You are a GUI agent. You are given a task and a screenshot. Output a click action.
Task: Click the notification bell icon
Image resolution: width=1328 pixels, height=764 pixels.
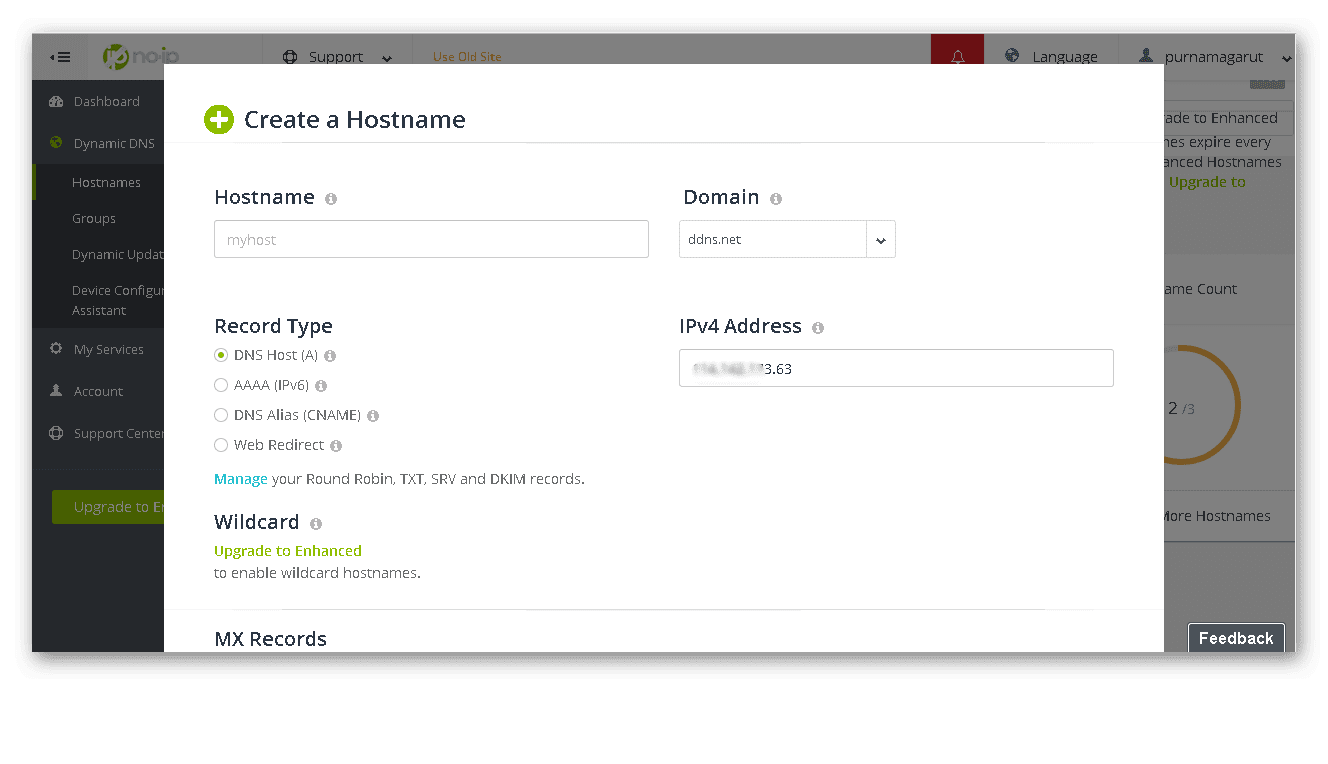[x=957, y=57]
